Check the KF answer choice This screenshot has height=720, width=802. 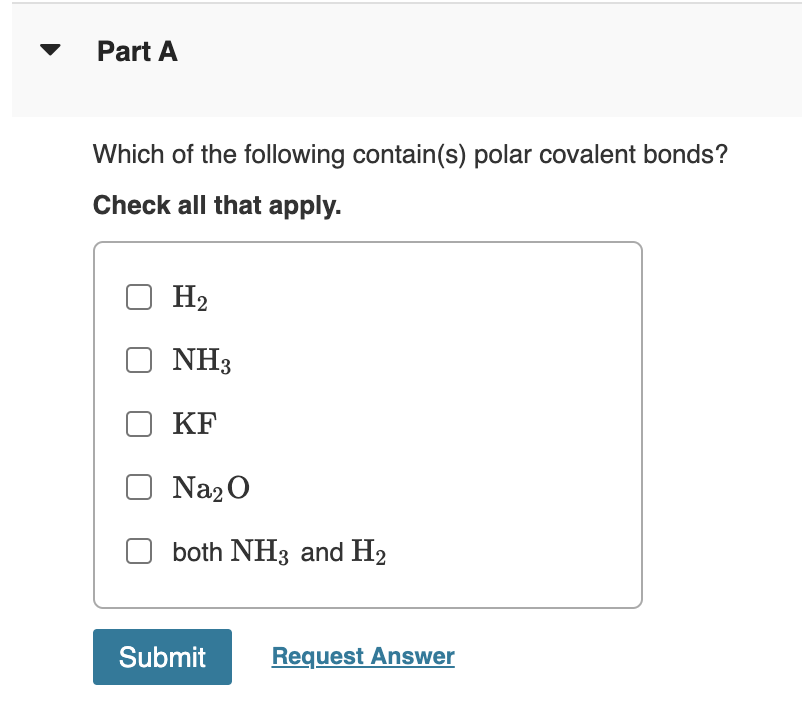pos(138,424)
